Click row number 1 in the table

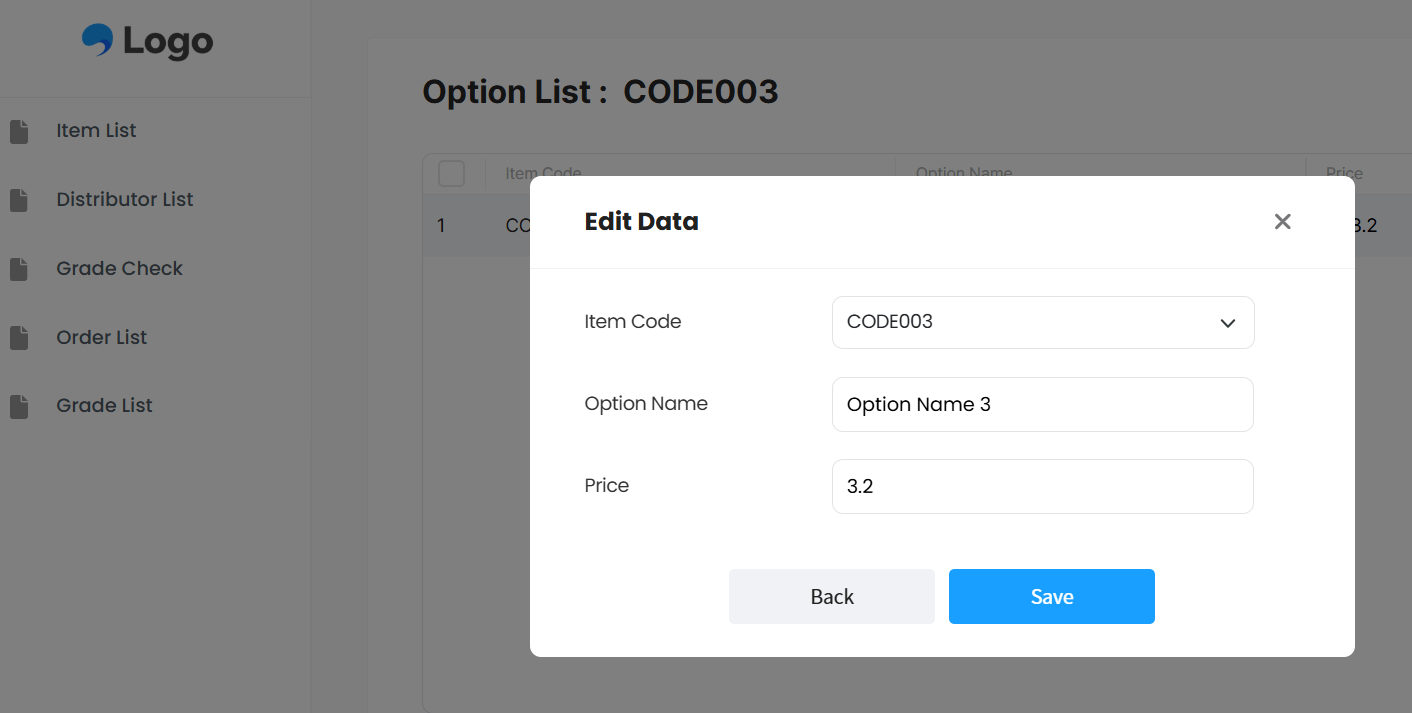coord(441,226)
